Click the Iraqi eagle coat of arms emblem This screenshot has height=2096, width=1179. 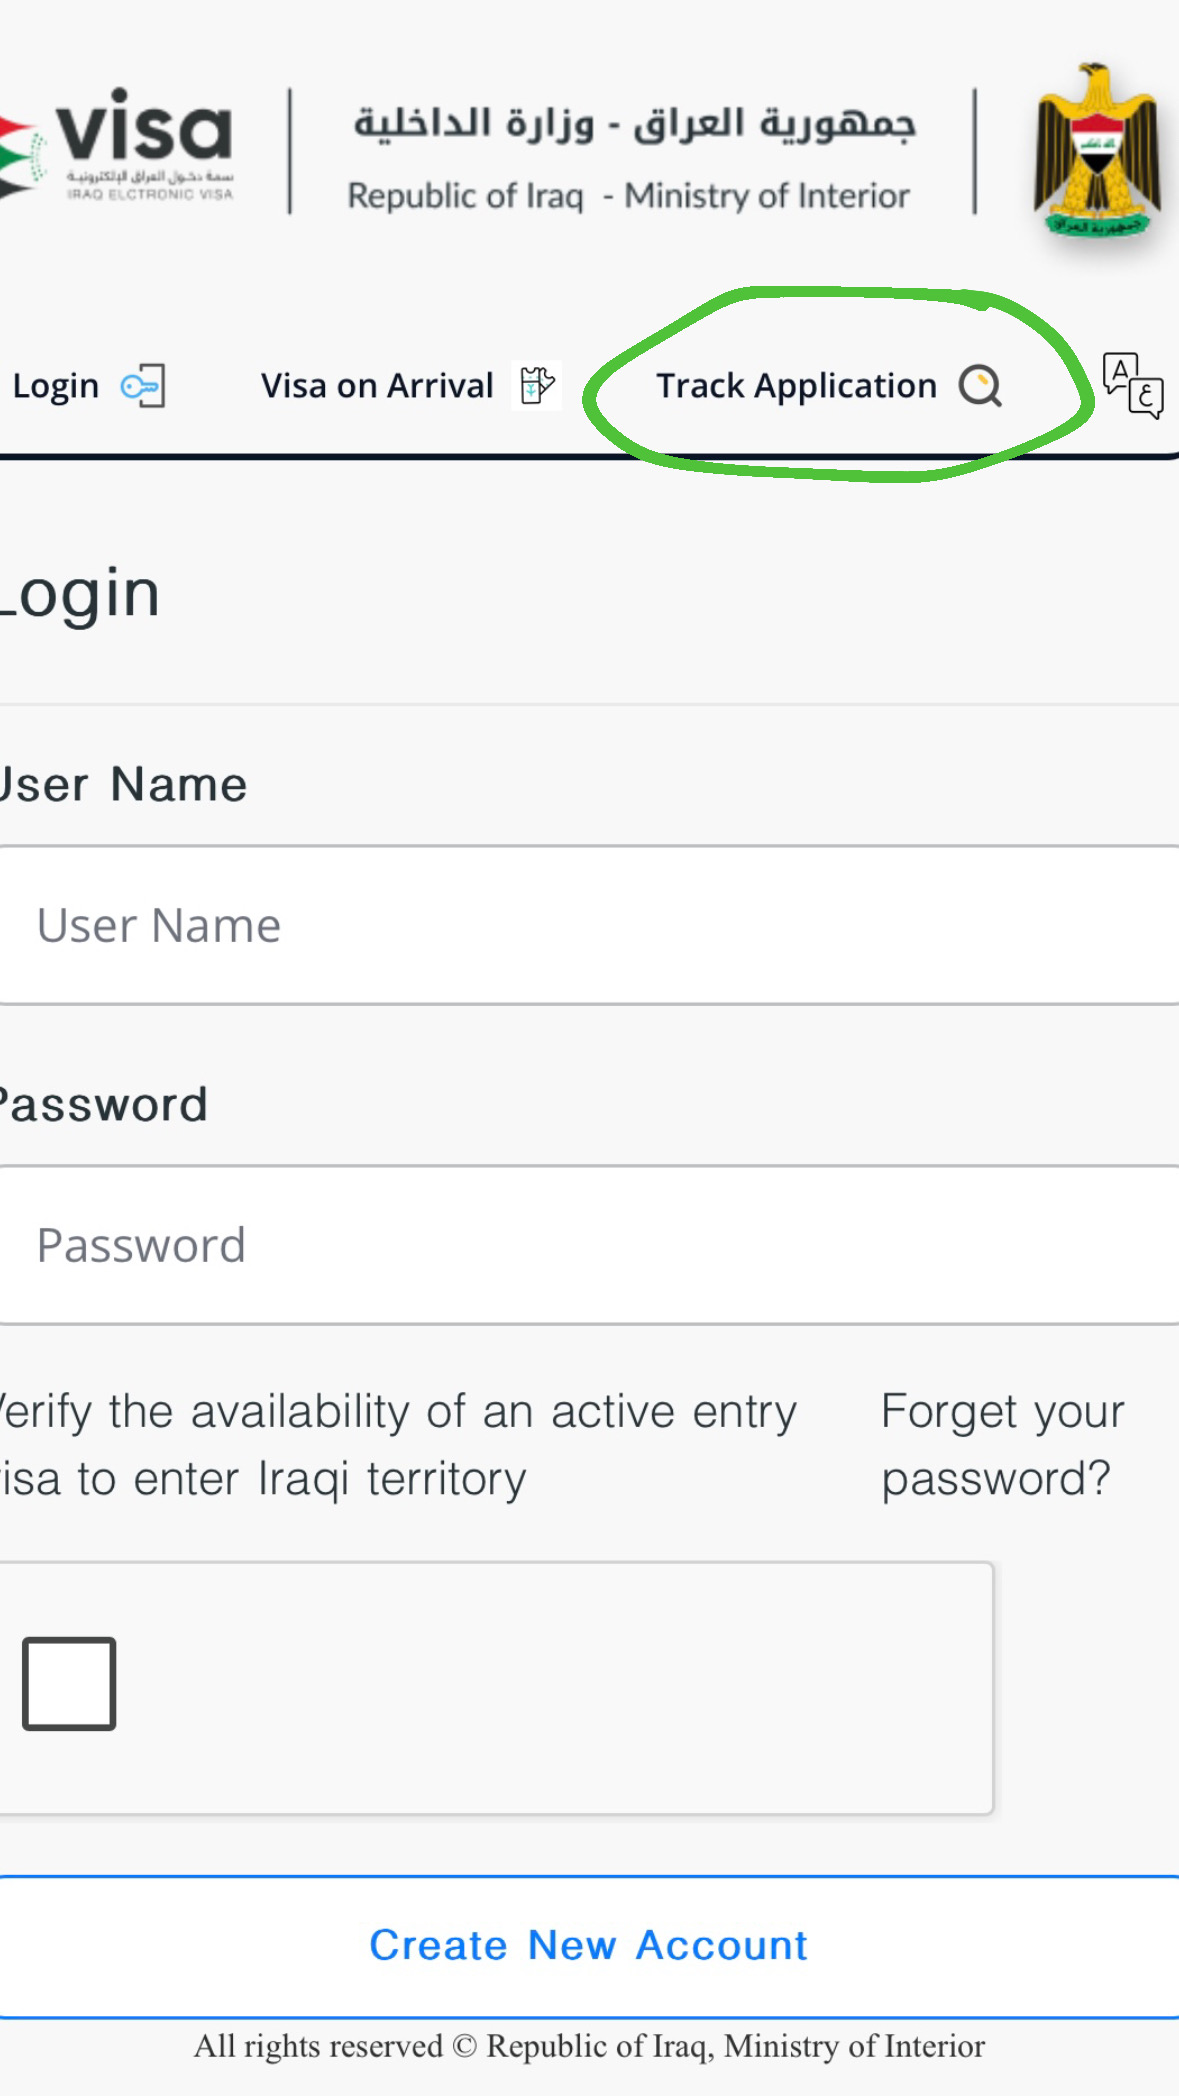point(1097,150)
